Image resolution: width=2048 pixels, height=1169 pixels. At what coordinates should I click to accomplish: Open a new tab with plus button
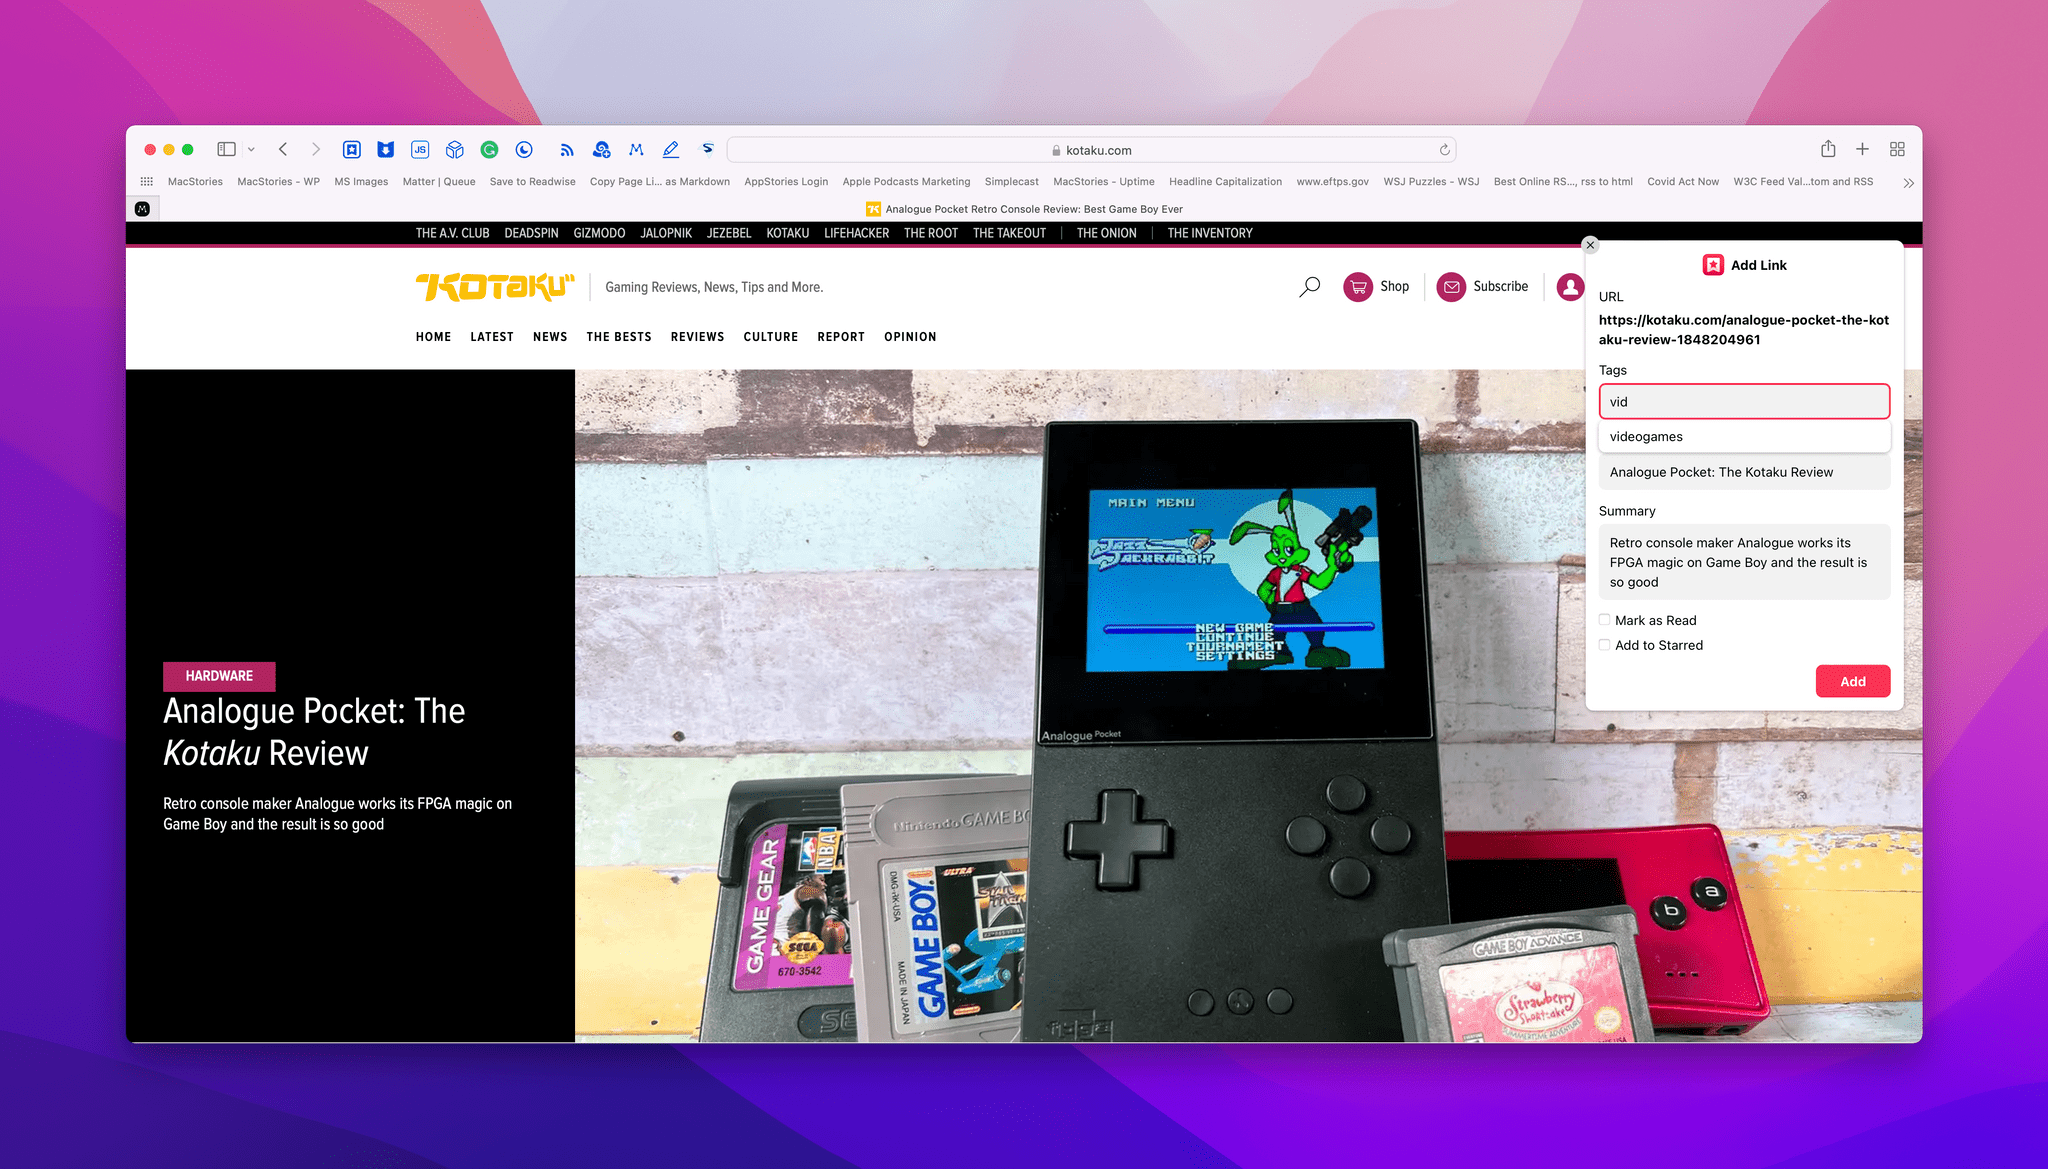click(1862, 149)
